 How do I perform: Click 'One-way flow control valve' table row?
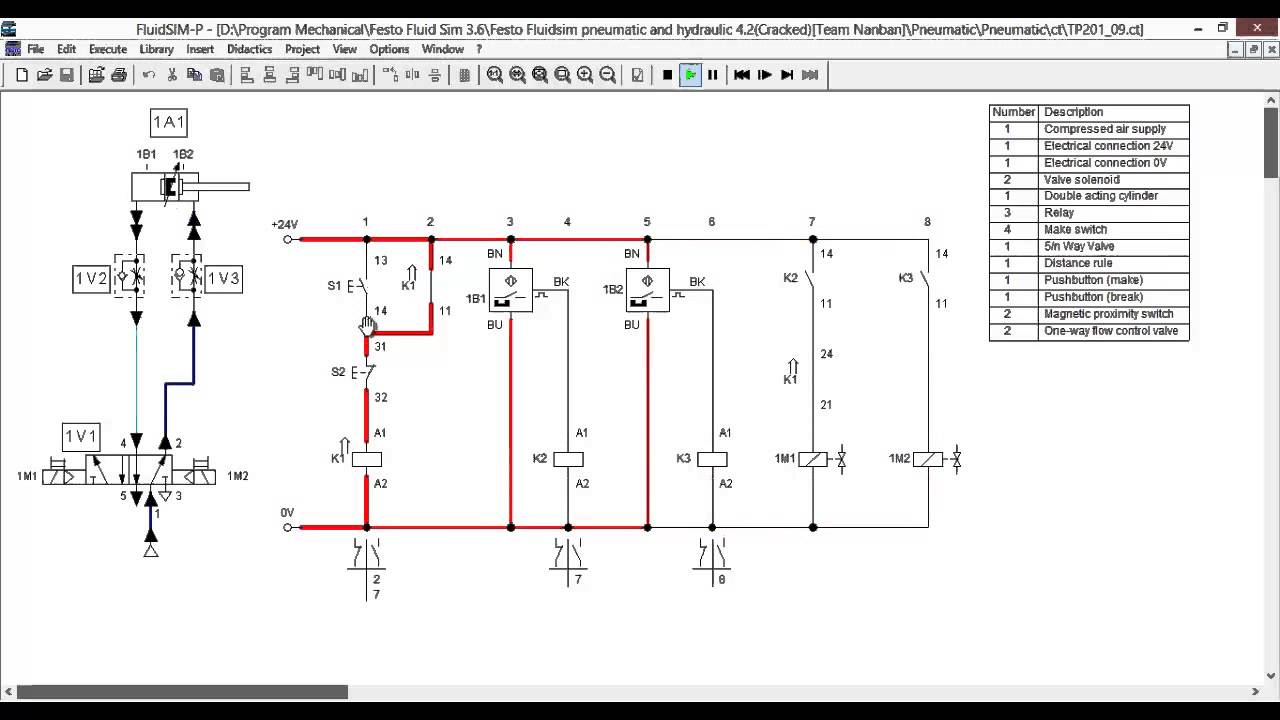coord(1089,331)
